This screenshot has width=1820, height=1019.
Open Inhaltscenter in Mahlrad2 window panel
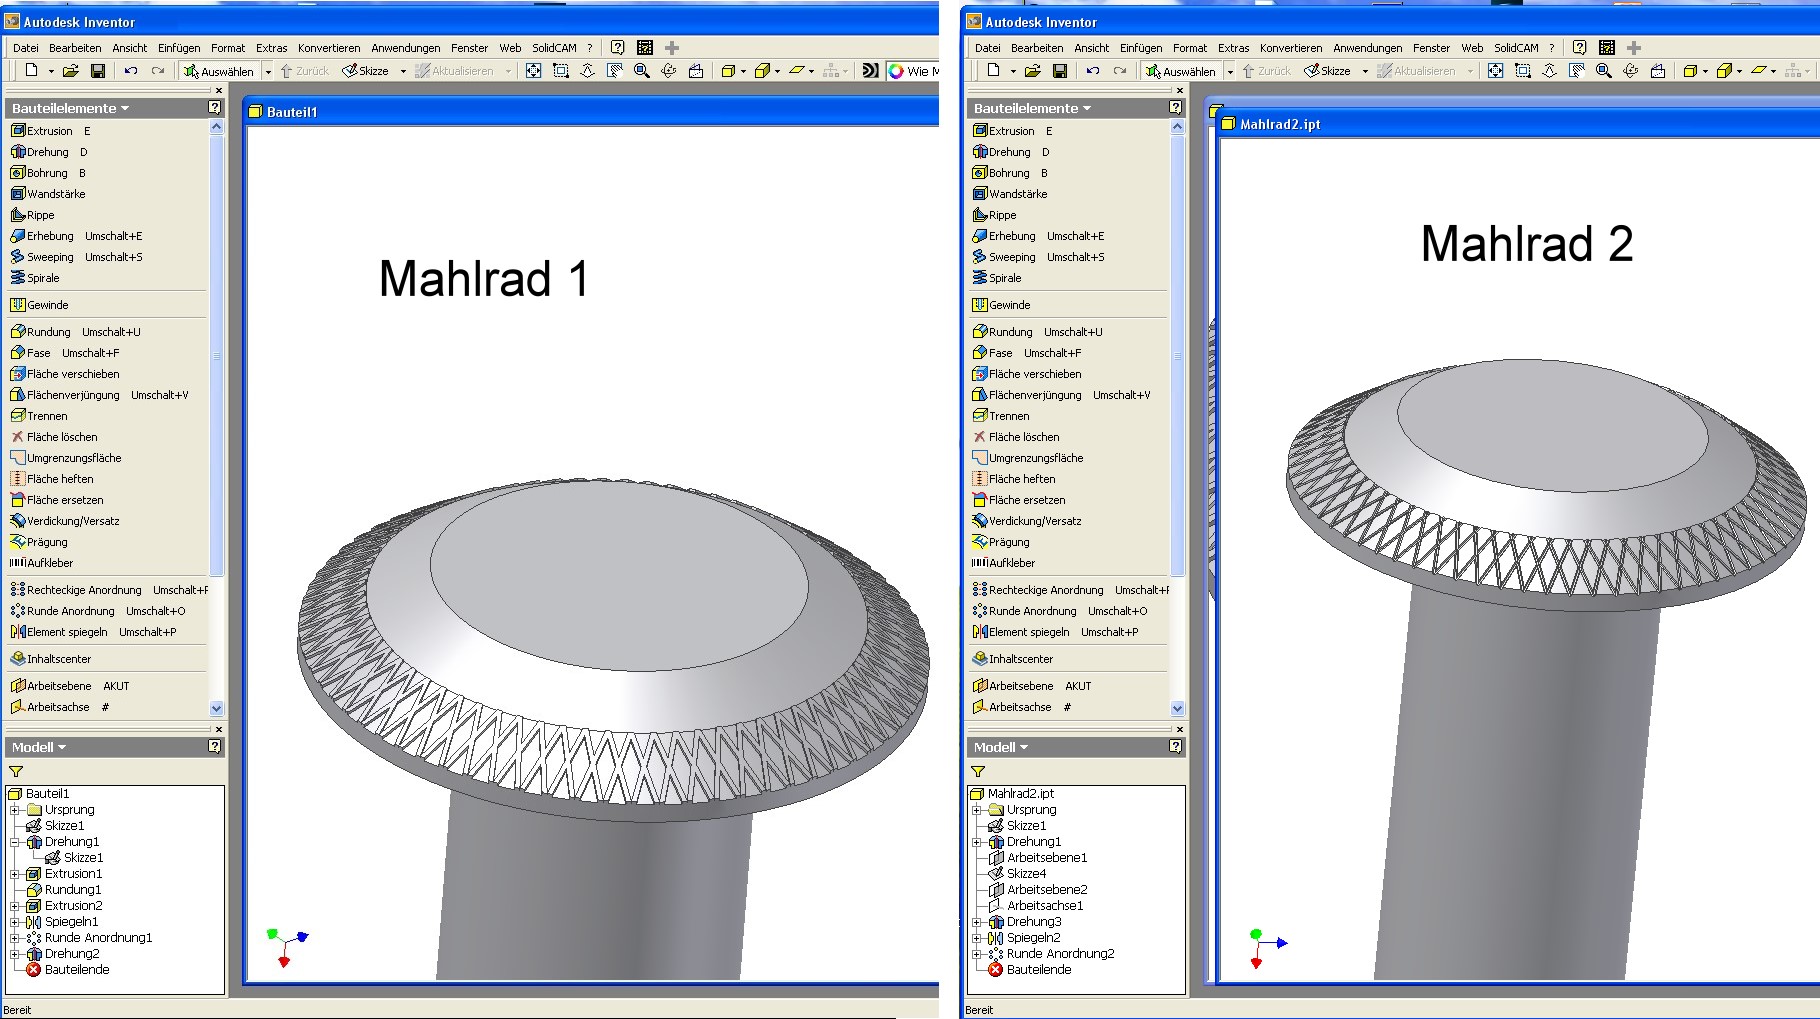1012,659
